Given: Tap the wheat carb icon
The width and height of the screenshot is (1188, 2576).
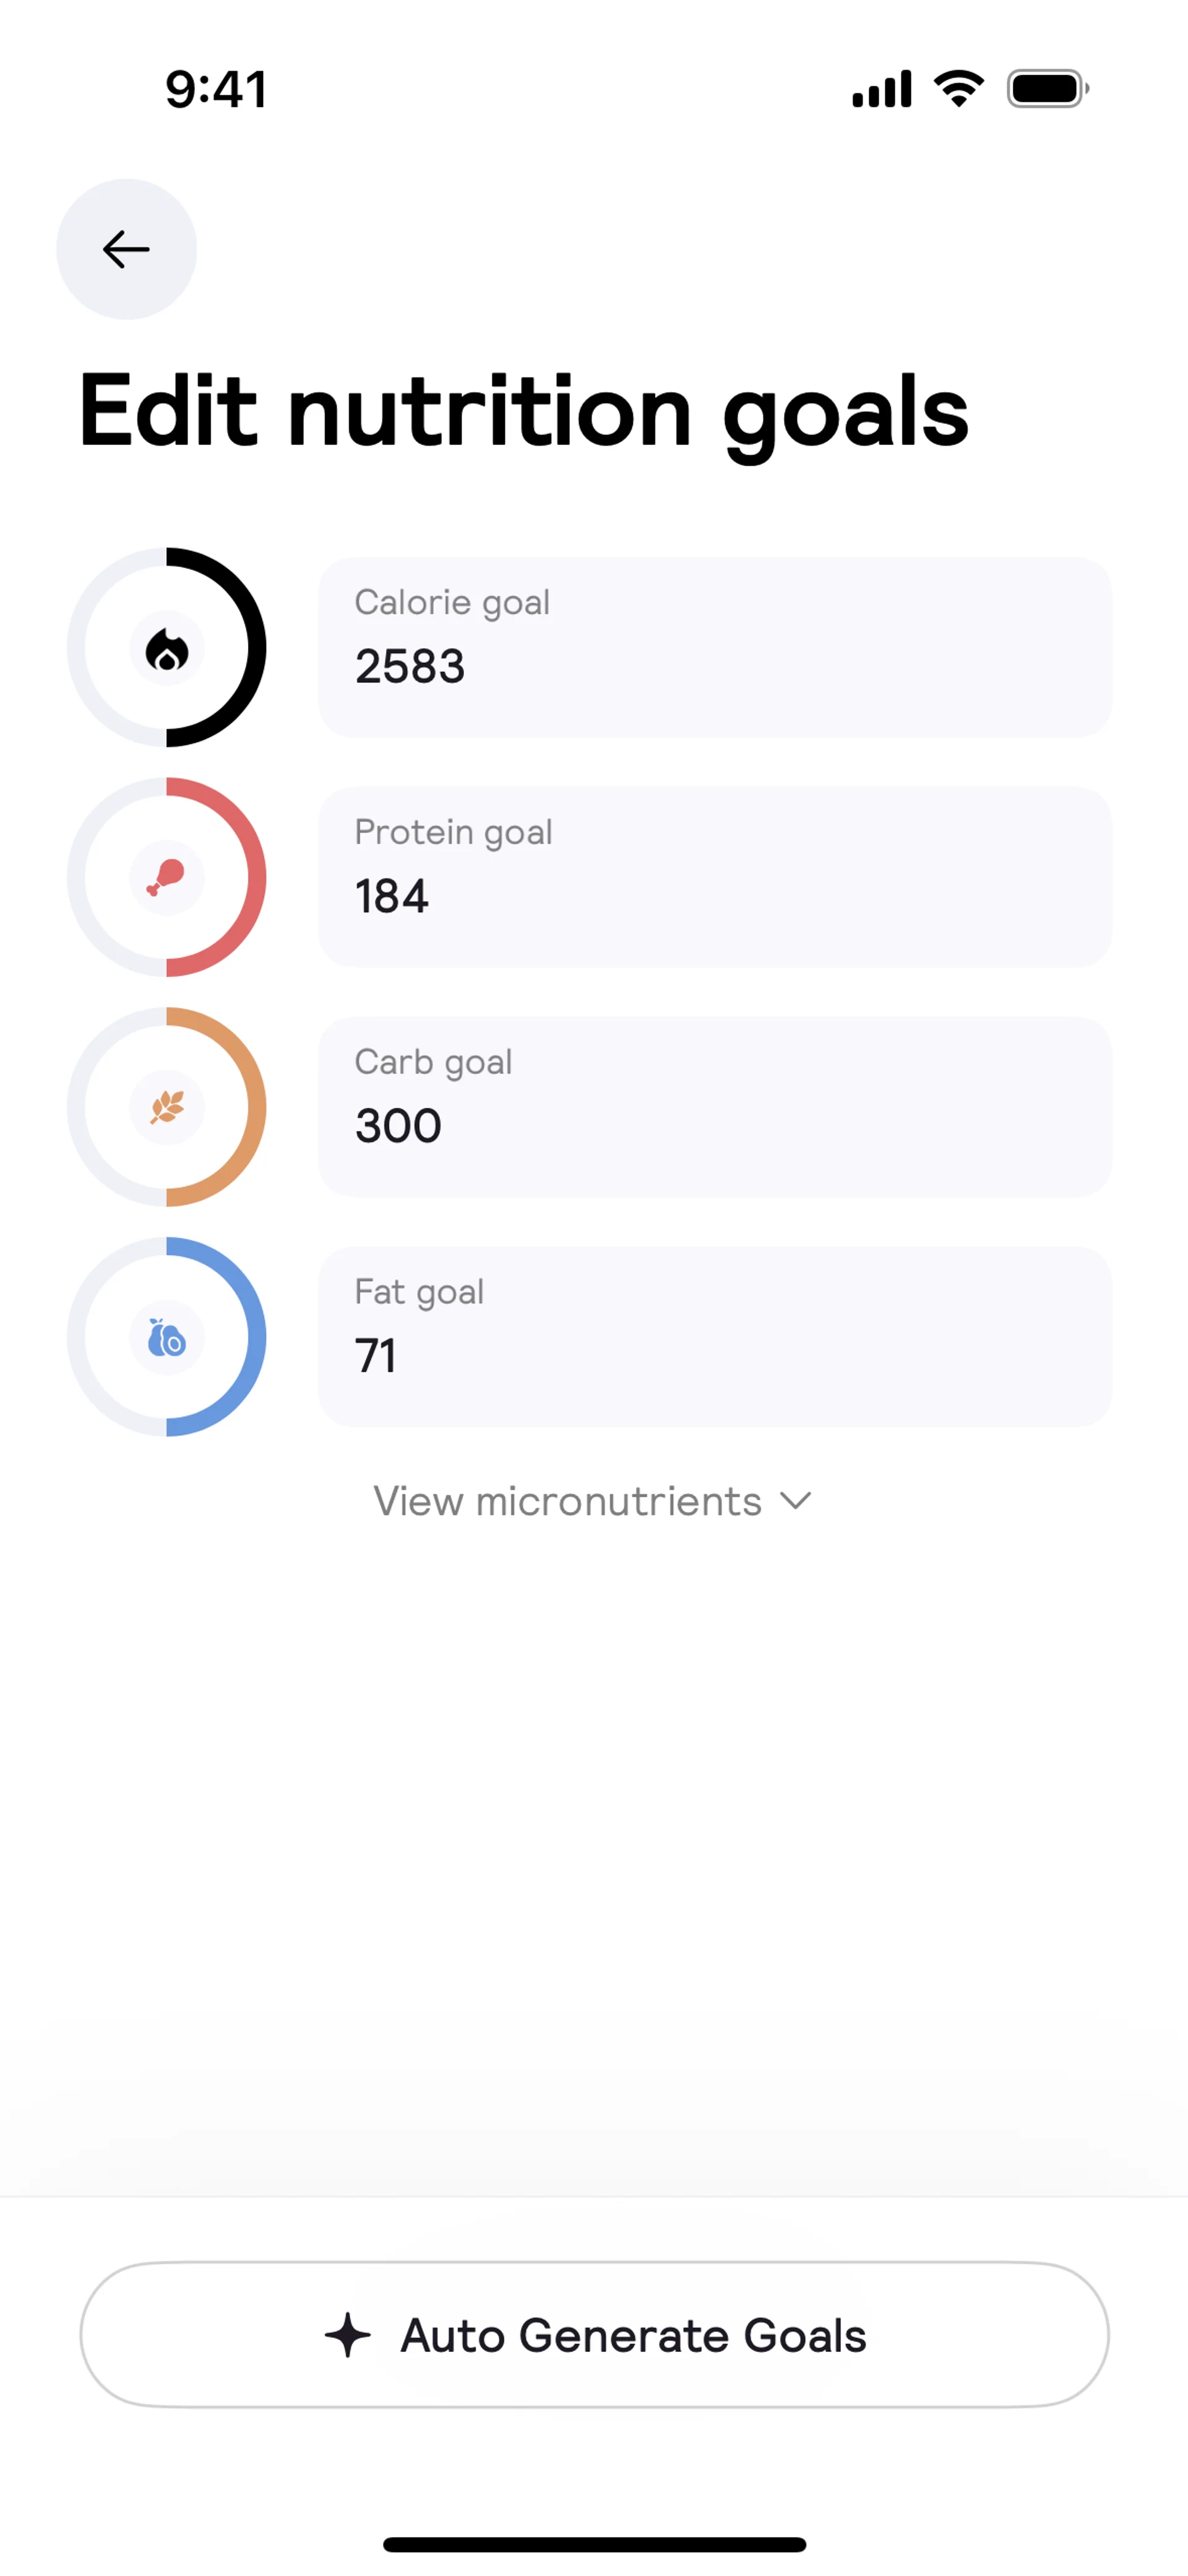Looking at the screenshot, I should pyautogui.click(x=167, y=1107).
